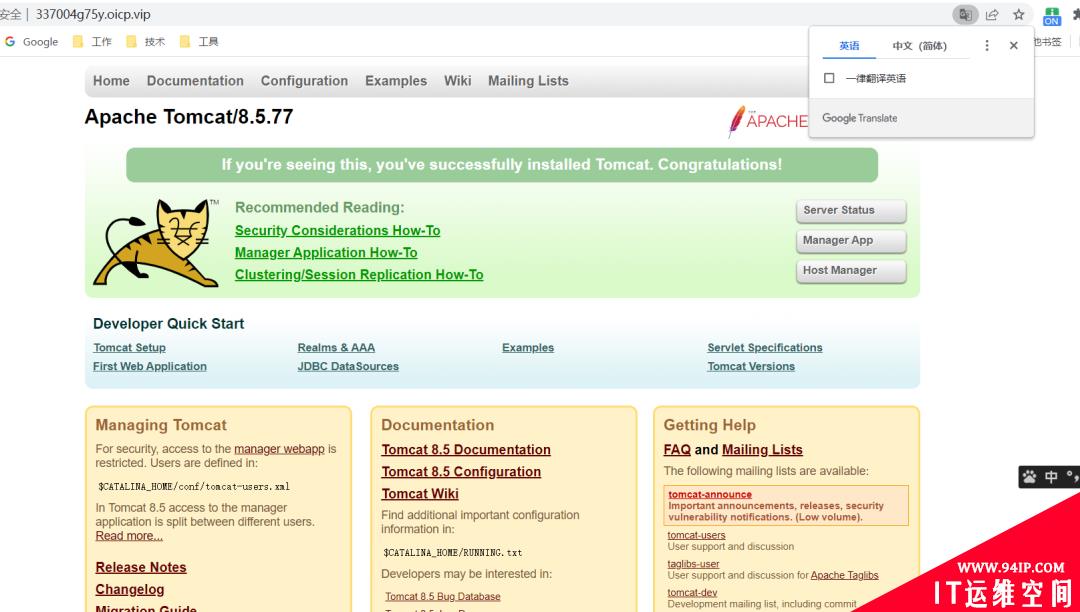Open Examples in the top navigation bar
Screen dimensions: 1080x612
pos(396,81)
